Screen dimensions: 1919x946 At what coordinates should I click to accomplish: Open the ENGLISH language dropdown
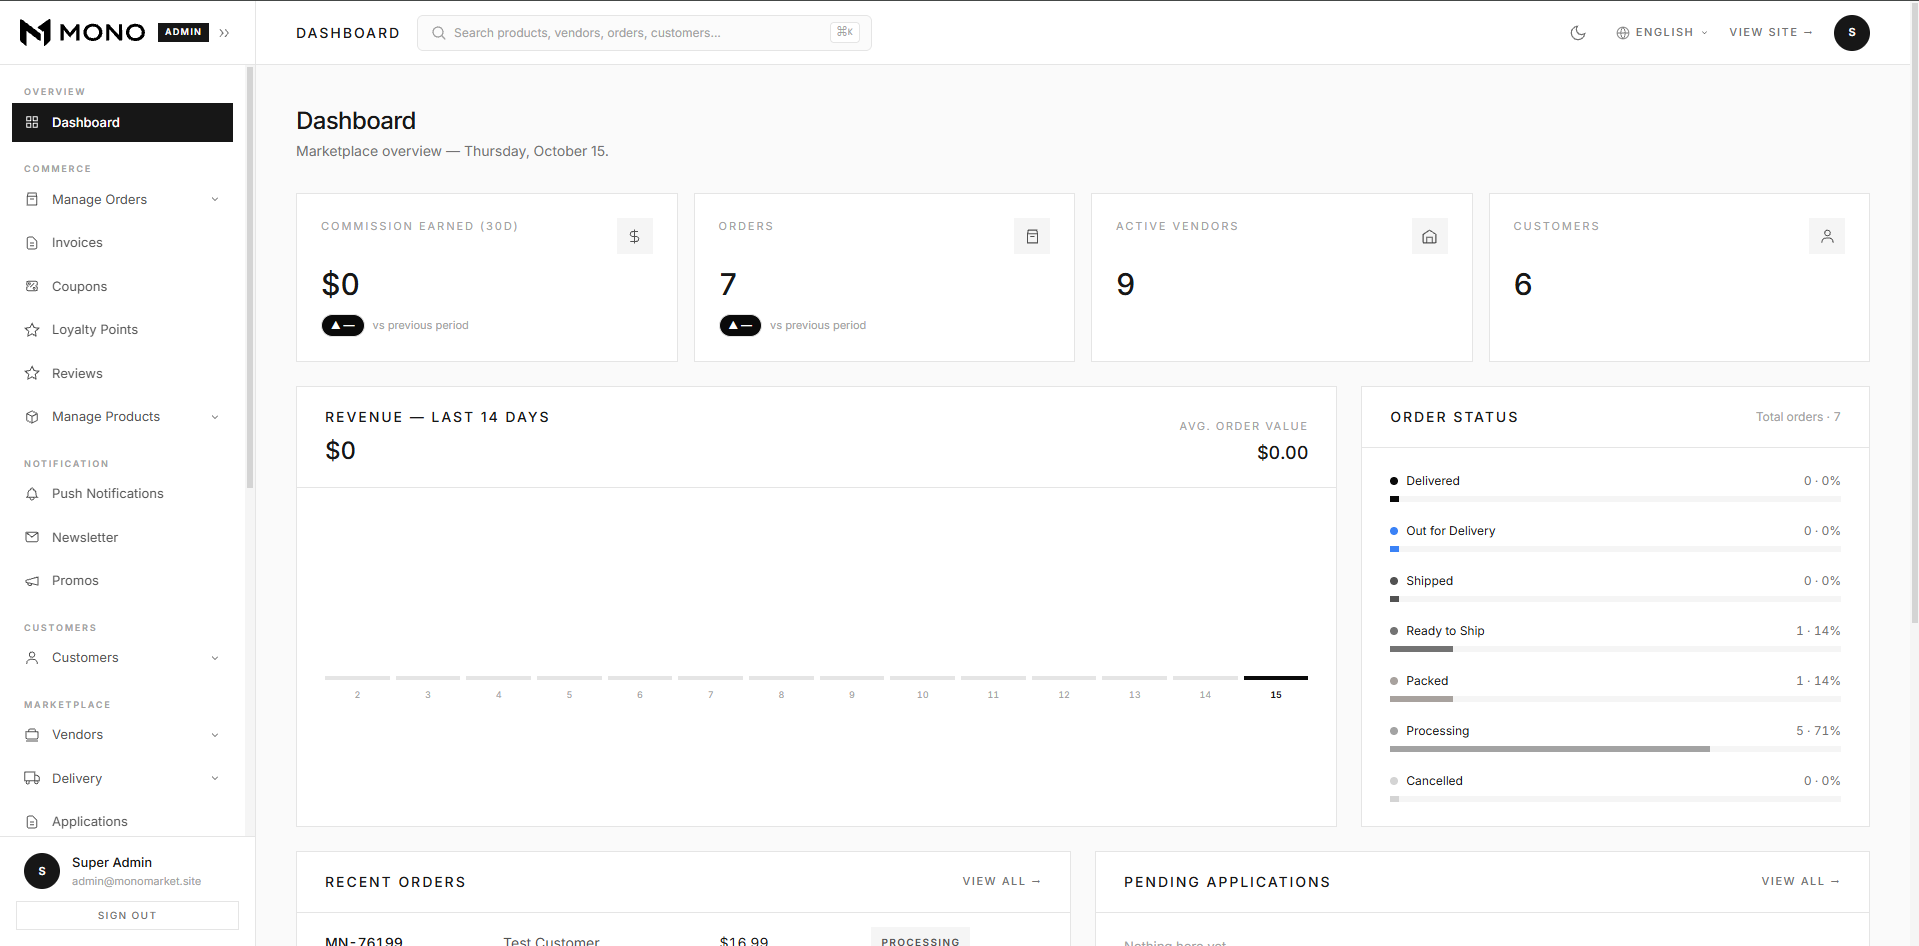tap(1662, 33)
